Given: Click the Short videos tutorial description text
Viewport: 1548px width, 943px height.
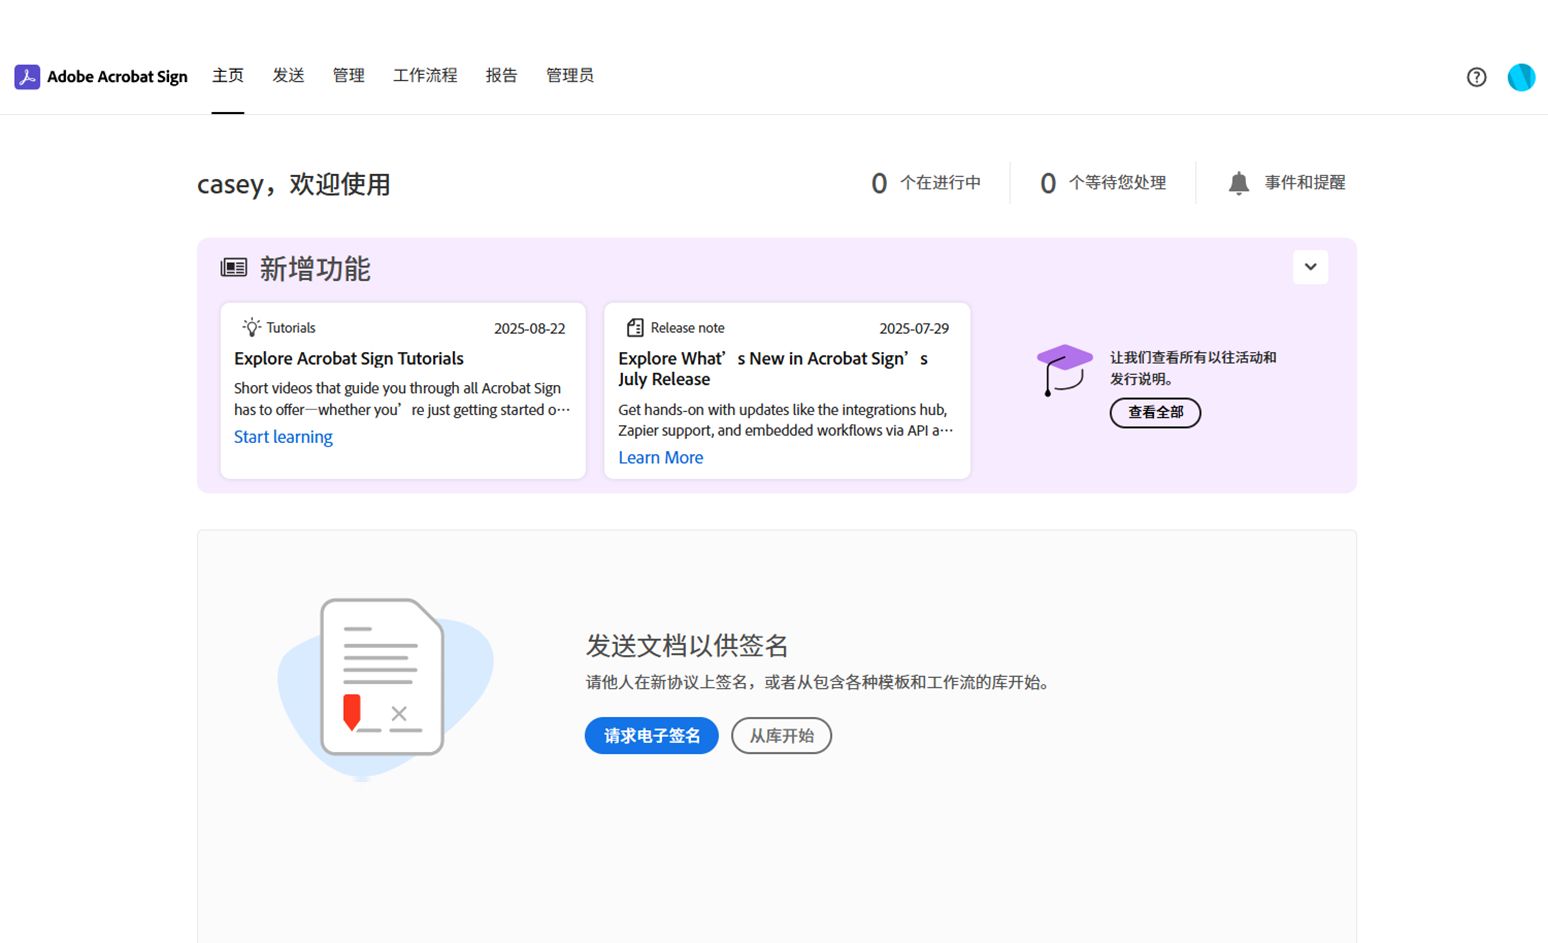Looking at the screenshot, I should pyautogui.click(x=402, y=399).
